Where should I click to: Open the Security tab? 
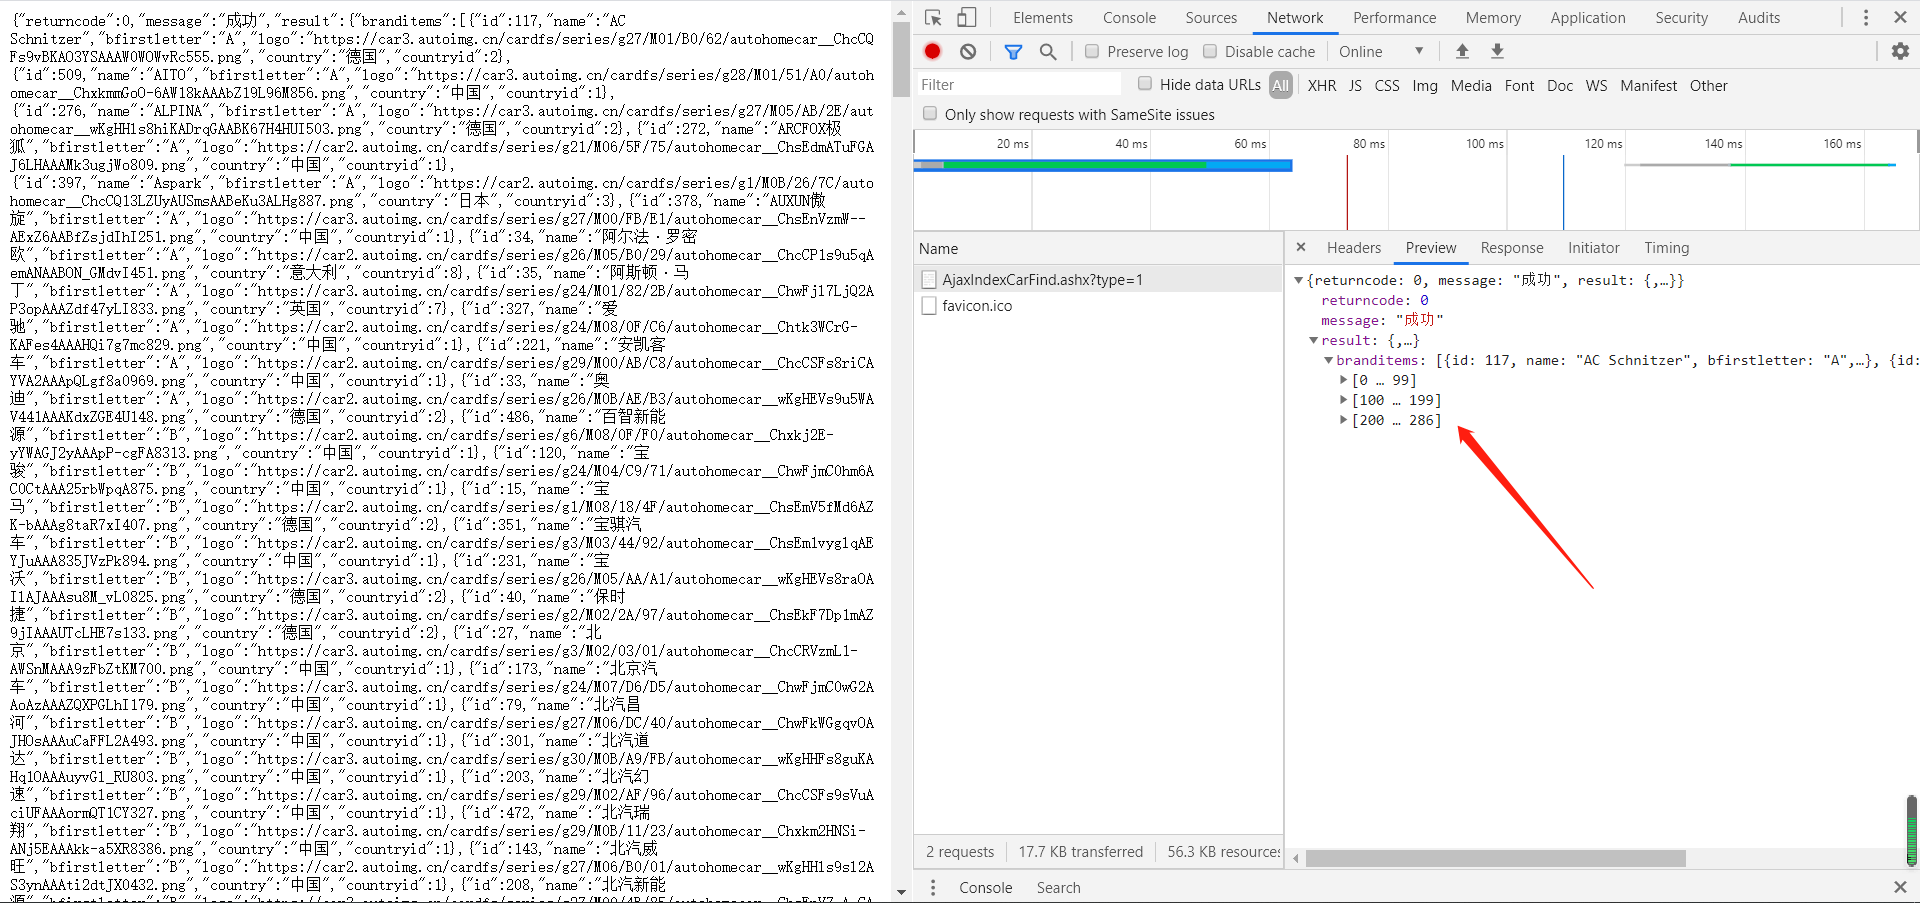pyautogui.click(x=1682, y=18)
